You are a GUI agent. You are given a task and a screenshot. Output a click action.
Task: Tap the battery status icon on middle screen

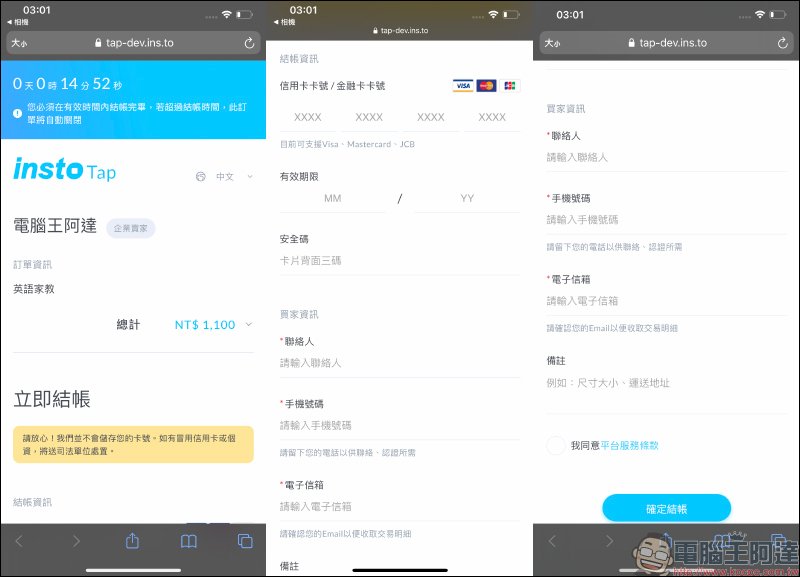click(511, 15)
